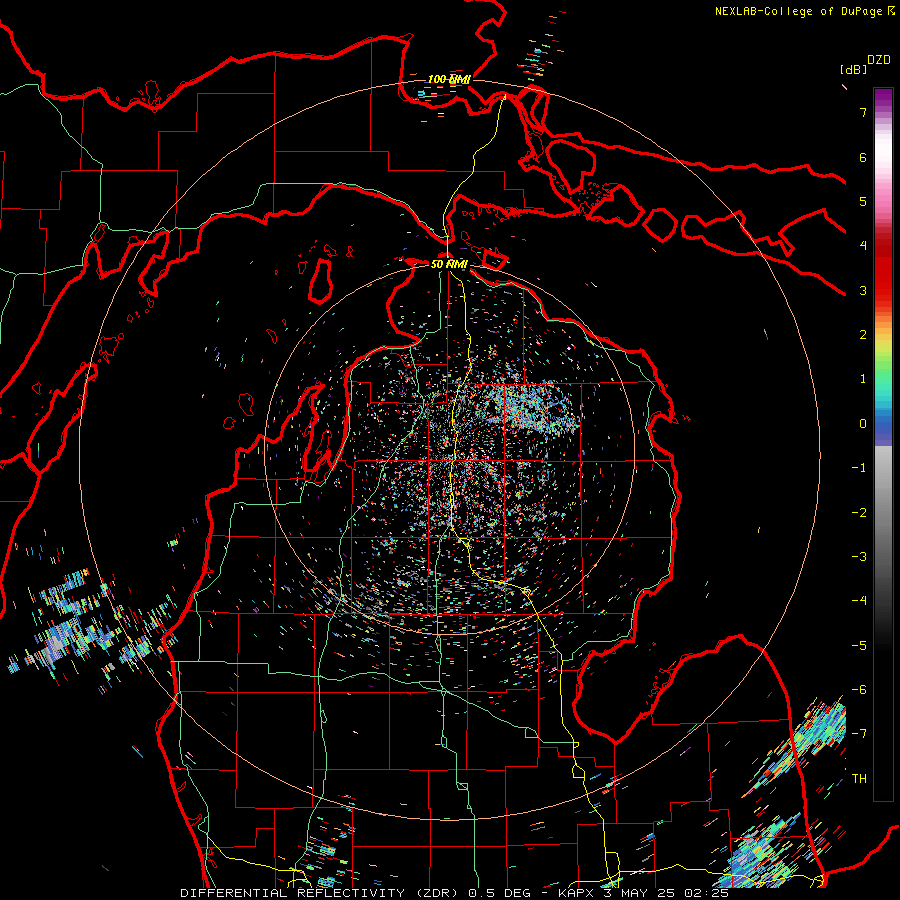
Task: Click the 0.5 DEG elevation text
Action: pyautogui.click(x=501, y=893)
